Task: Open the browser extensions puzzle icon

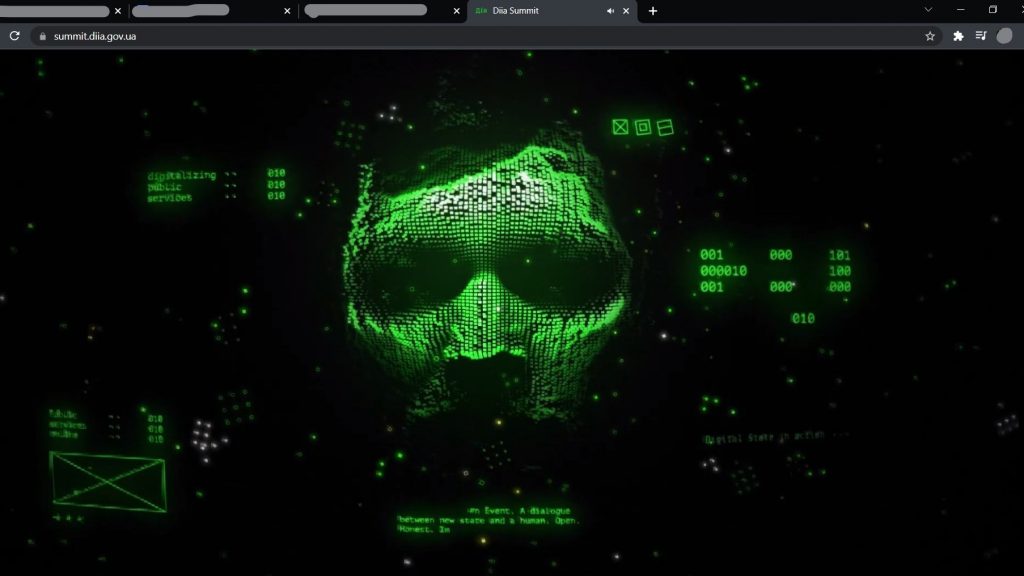Action: 958,36
